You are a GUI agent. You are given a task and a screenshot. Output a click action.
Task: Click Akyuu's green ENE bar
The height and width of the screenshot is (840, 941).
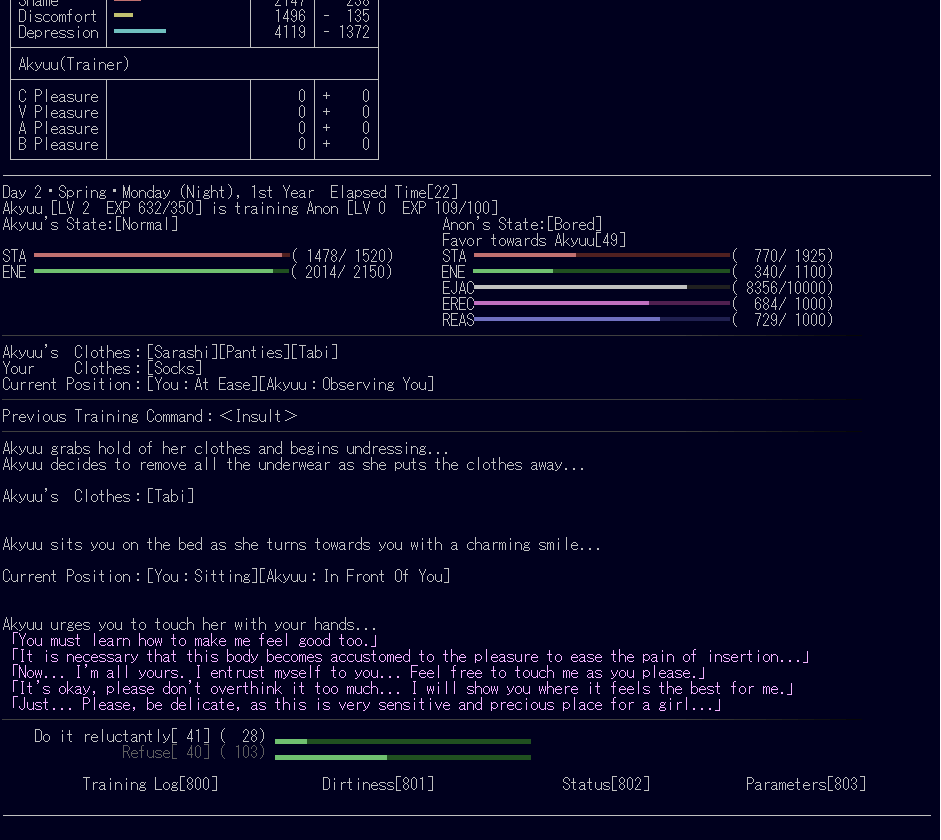click(x=162, y=272)
